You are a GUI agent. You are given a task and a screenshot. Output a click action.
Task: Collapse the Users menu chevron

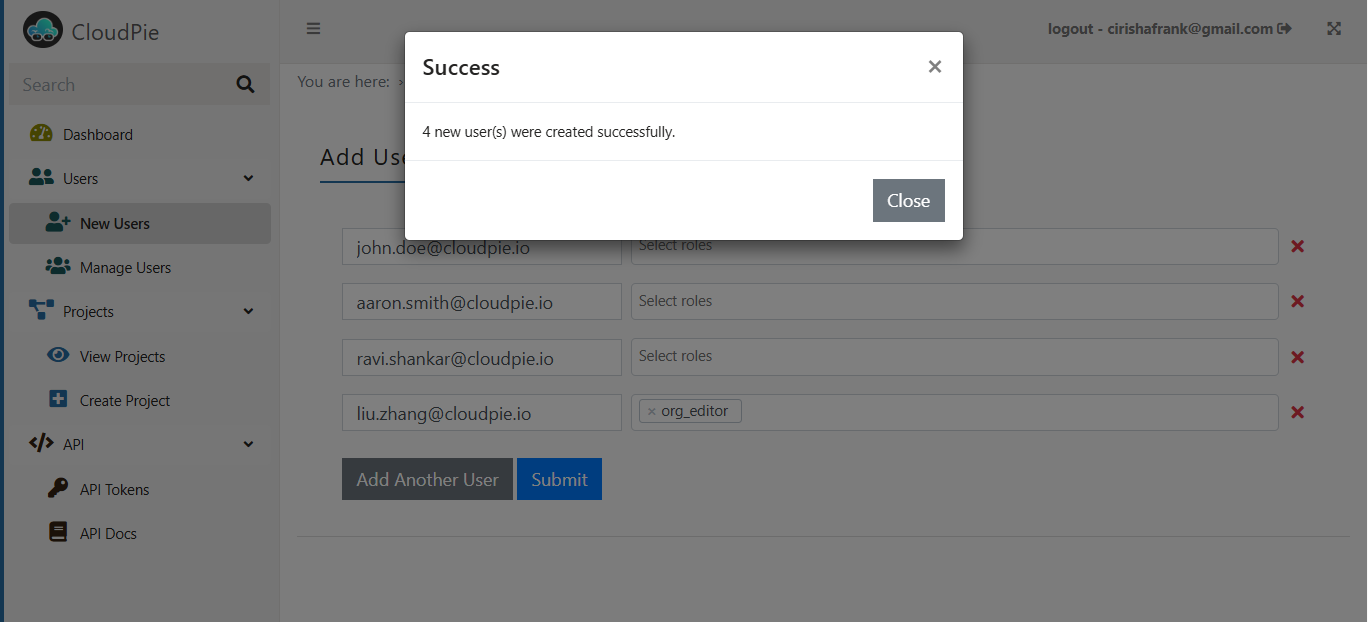[x=248, y=178]
